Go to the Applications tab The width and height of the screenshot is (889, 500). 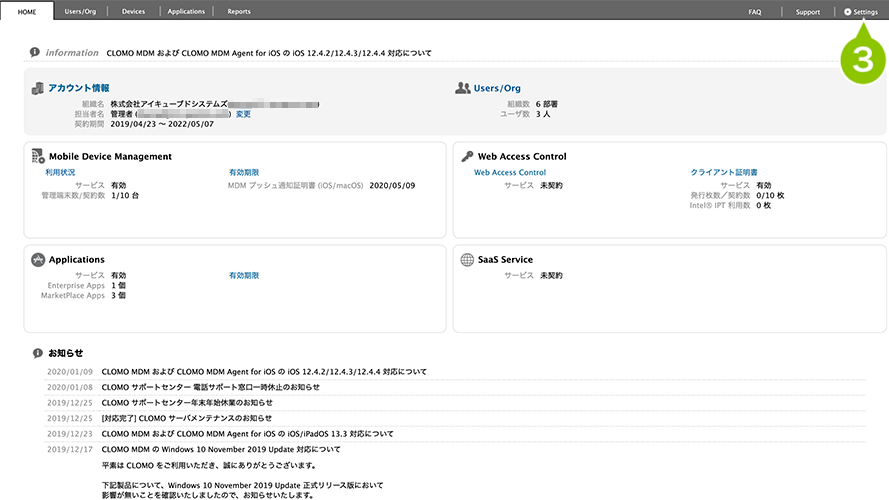(x=186, y=11)
